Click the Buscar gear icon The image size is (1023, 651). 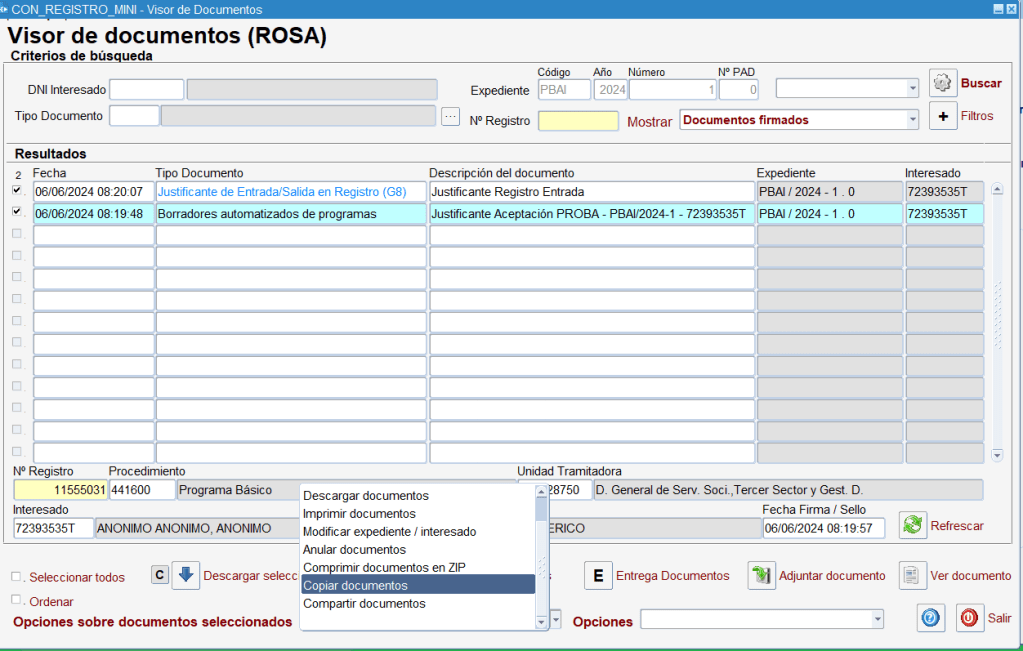point(943,83)
